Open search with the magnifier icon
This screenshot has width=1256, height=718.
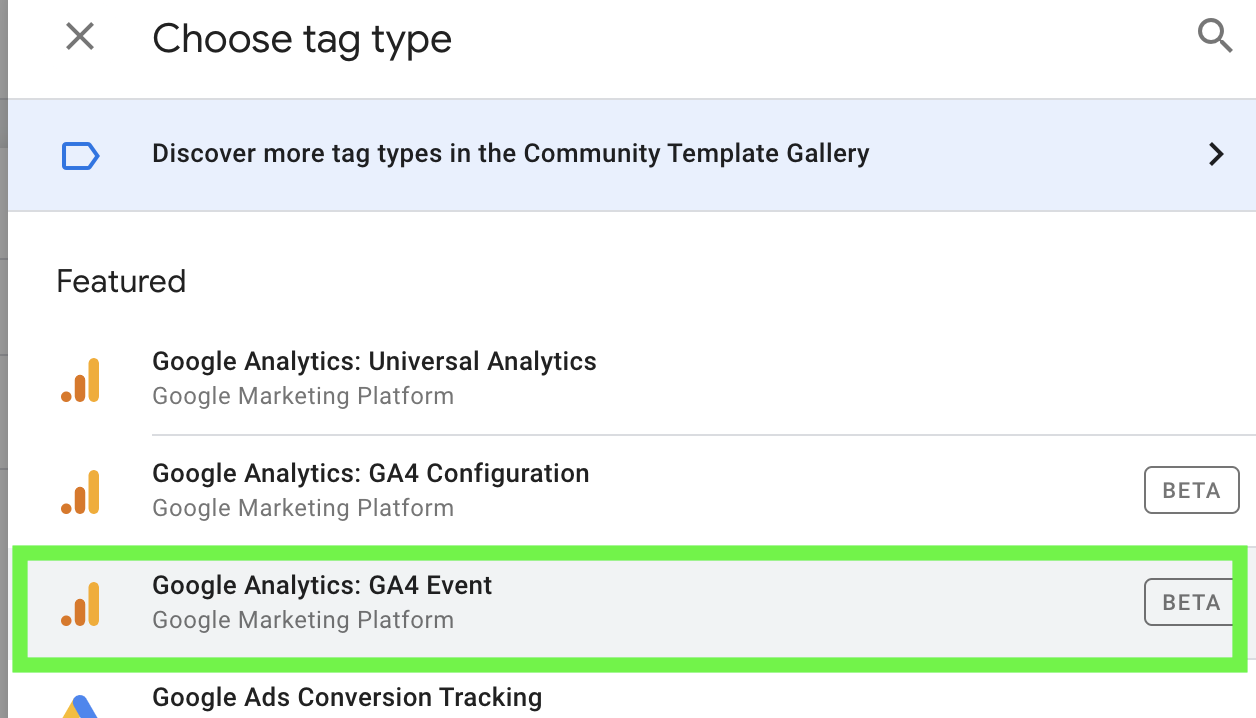(x=1215, y=37)
